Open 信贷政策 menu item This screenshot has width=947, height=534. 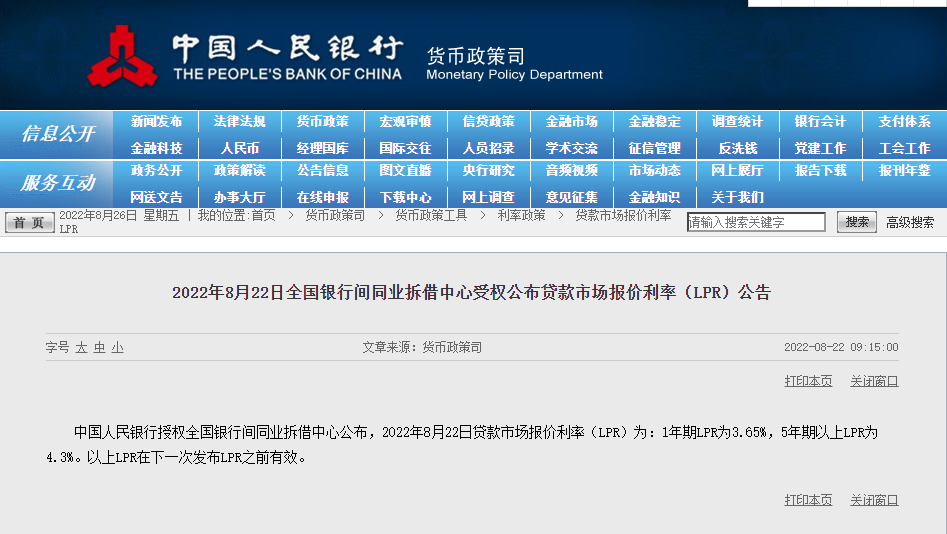[x=489, y=121]
